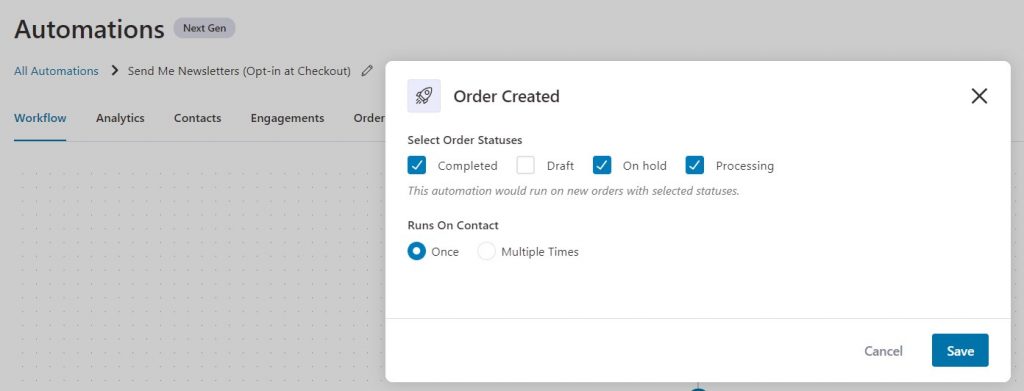1024x391 pixels.
Task: Click the rocket icon in Order Created dialog
Action: coord(424,96)
